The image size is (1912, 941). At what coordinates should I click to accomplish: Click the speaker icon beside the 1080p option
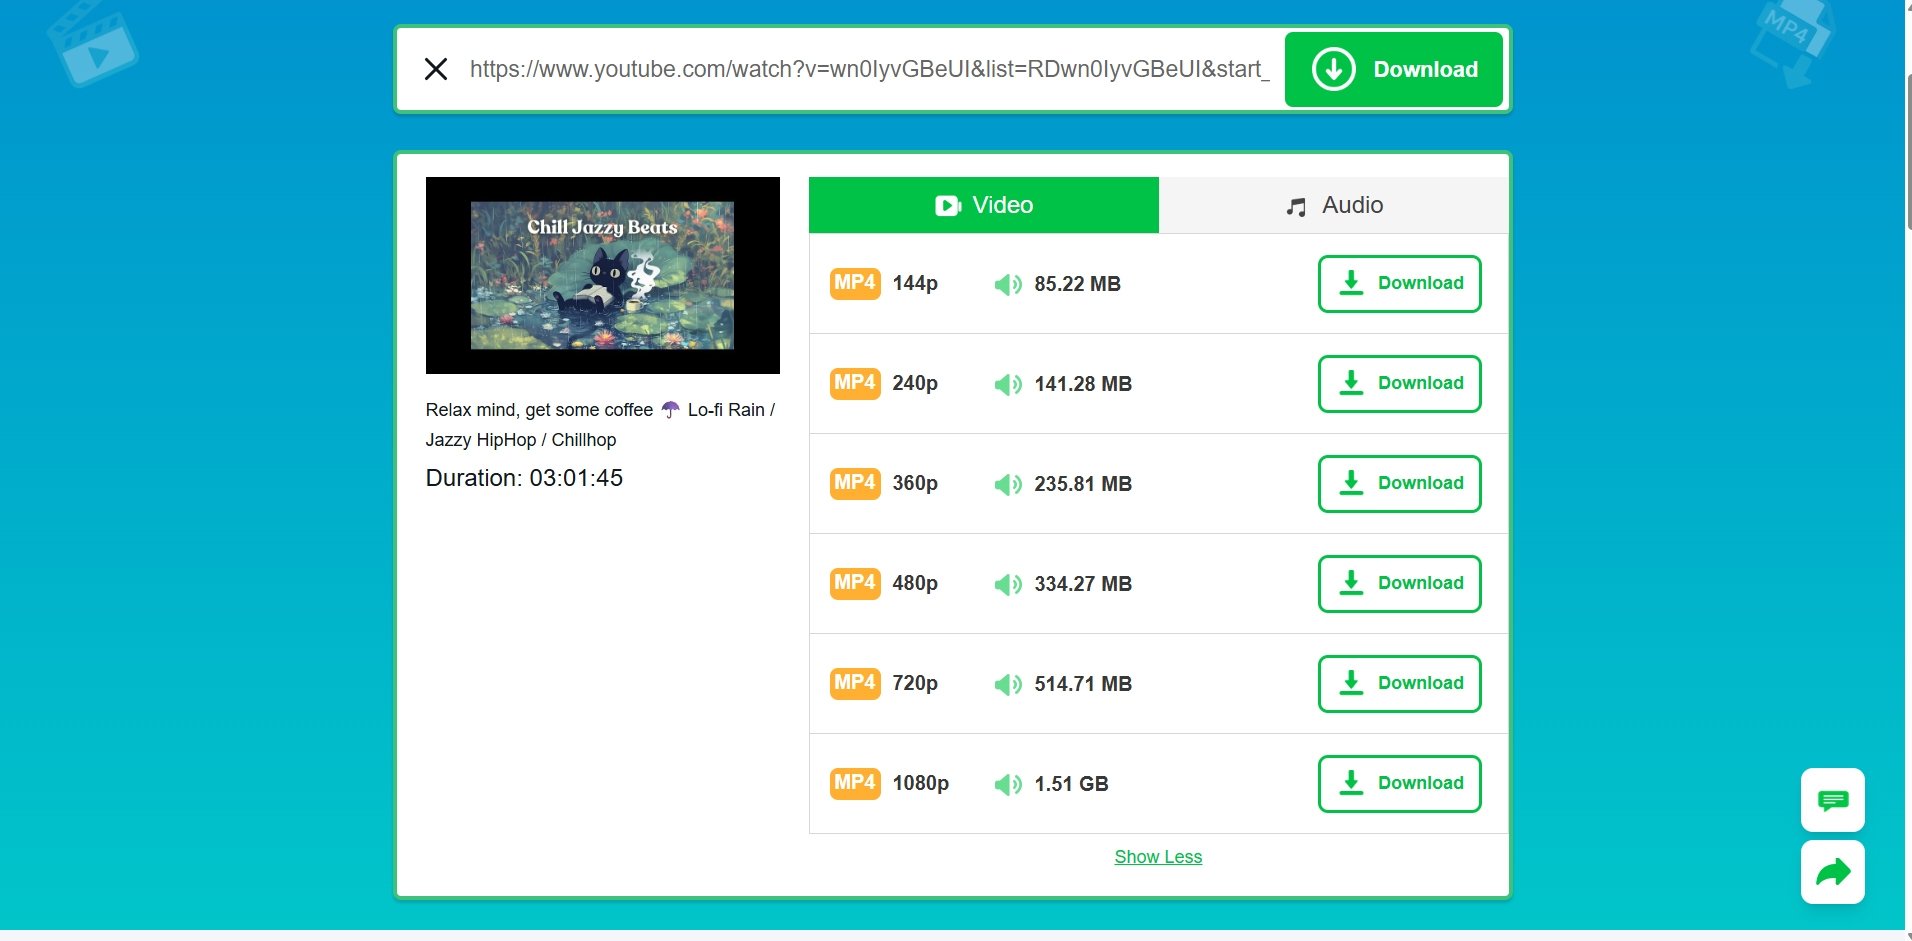click(x=1009, y=784)
